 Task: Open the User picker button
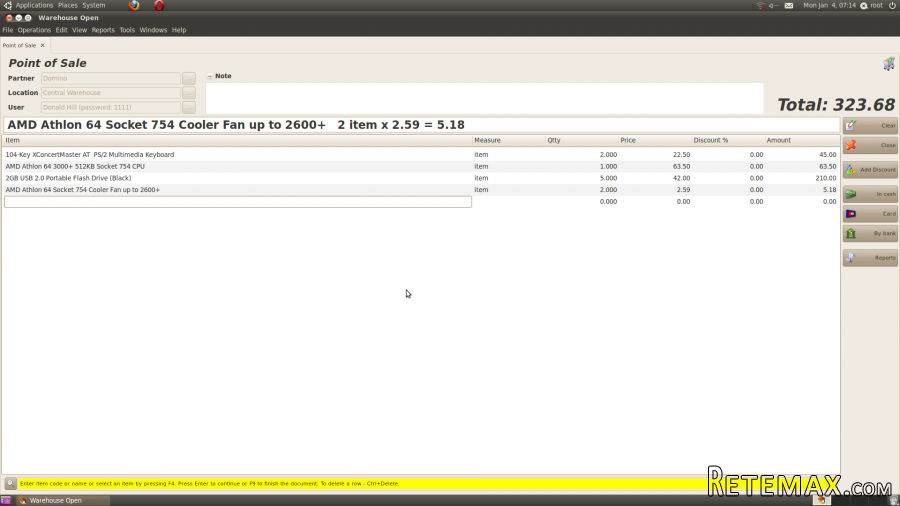click(x=189, y=107)
